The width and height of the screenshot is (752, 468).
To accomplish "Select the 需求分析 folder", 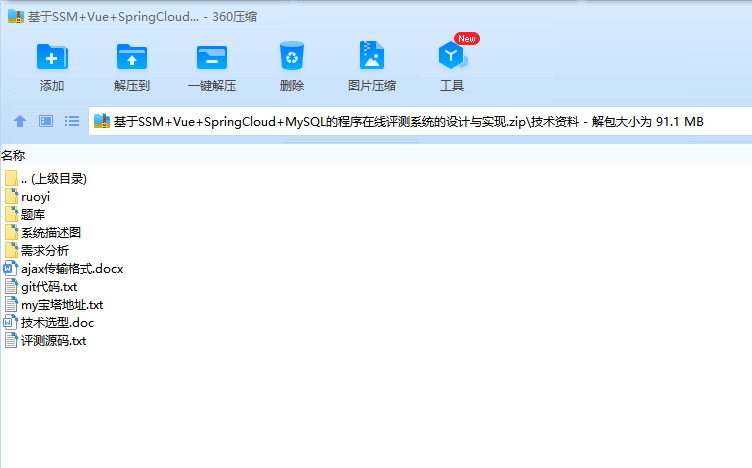I will (37, 250).
